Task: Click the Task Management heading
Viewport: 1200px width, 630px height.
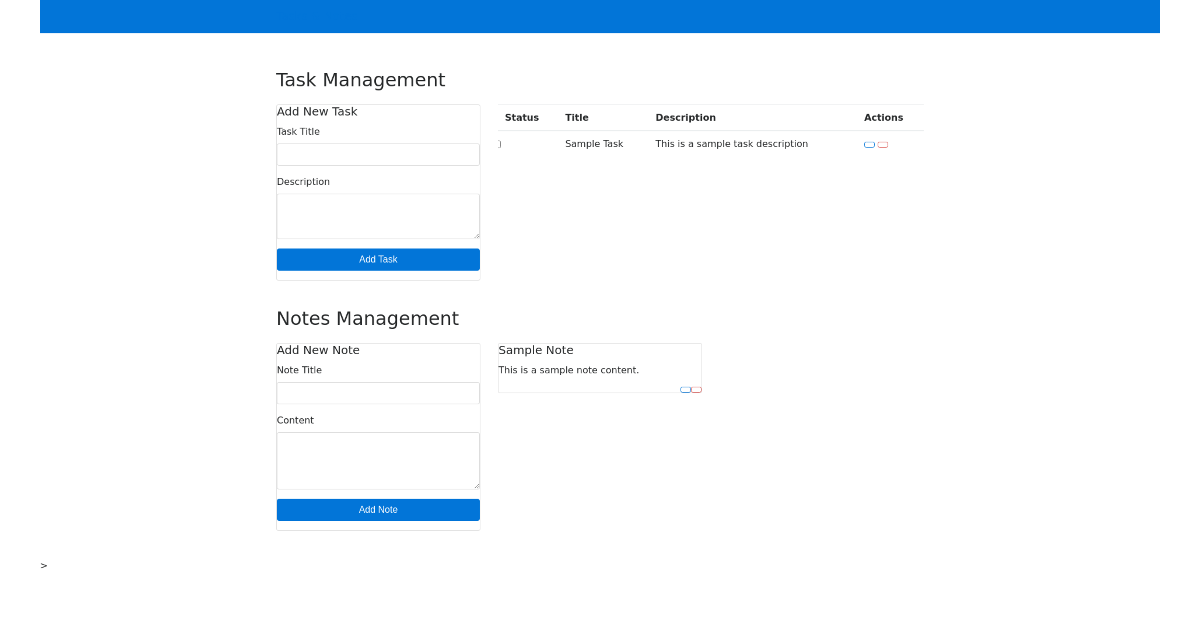Action: point(360,80)
